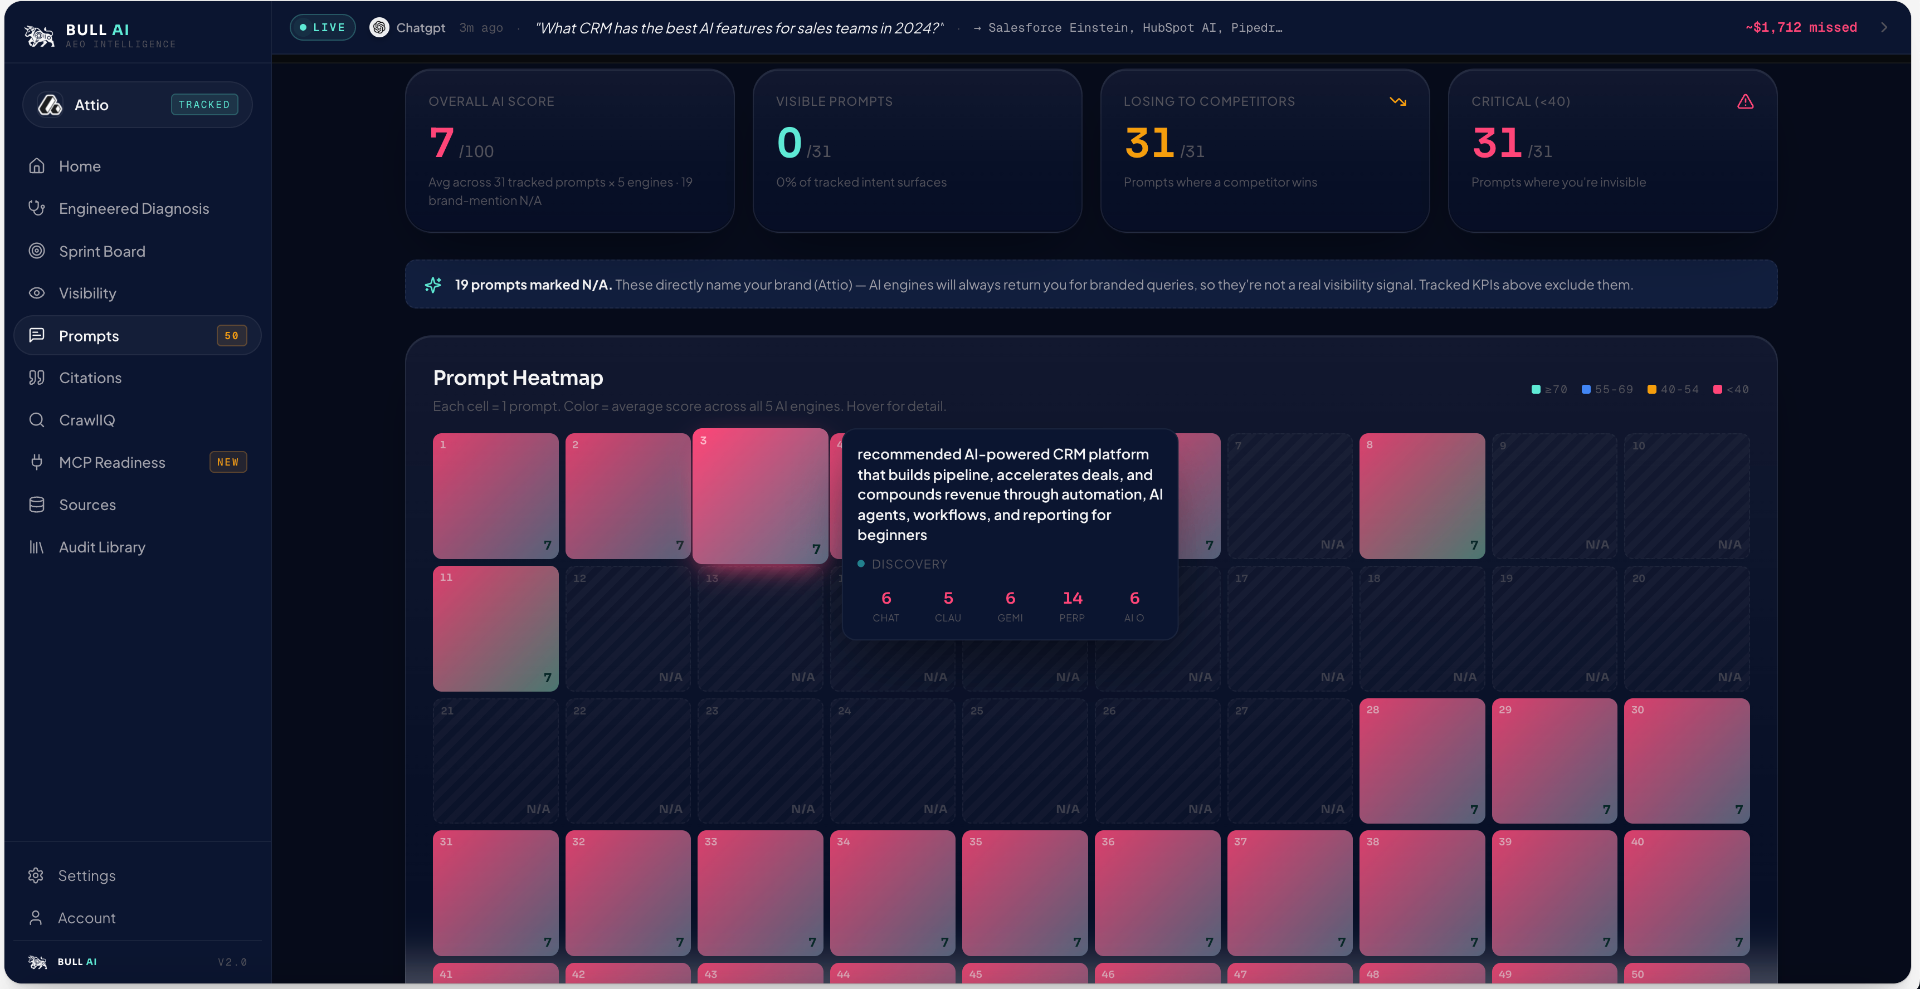Click the Home house icon
This screenshot has width=1920, height=989.
[37, 166]
